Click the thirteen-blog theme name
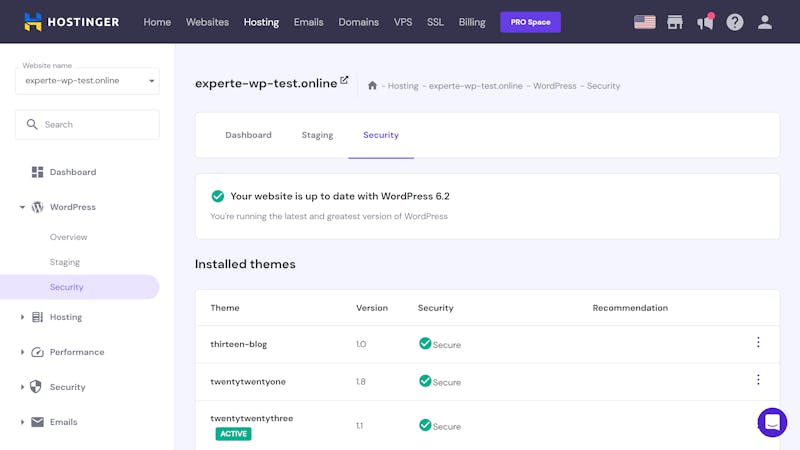The height and width of the screenshot is (450, 800). click(239, 344)
